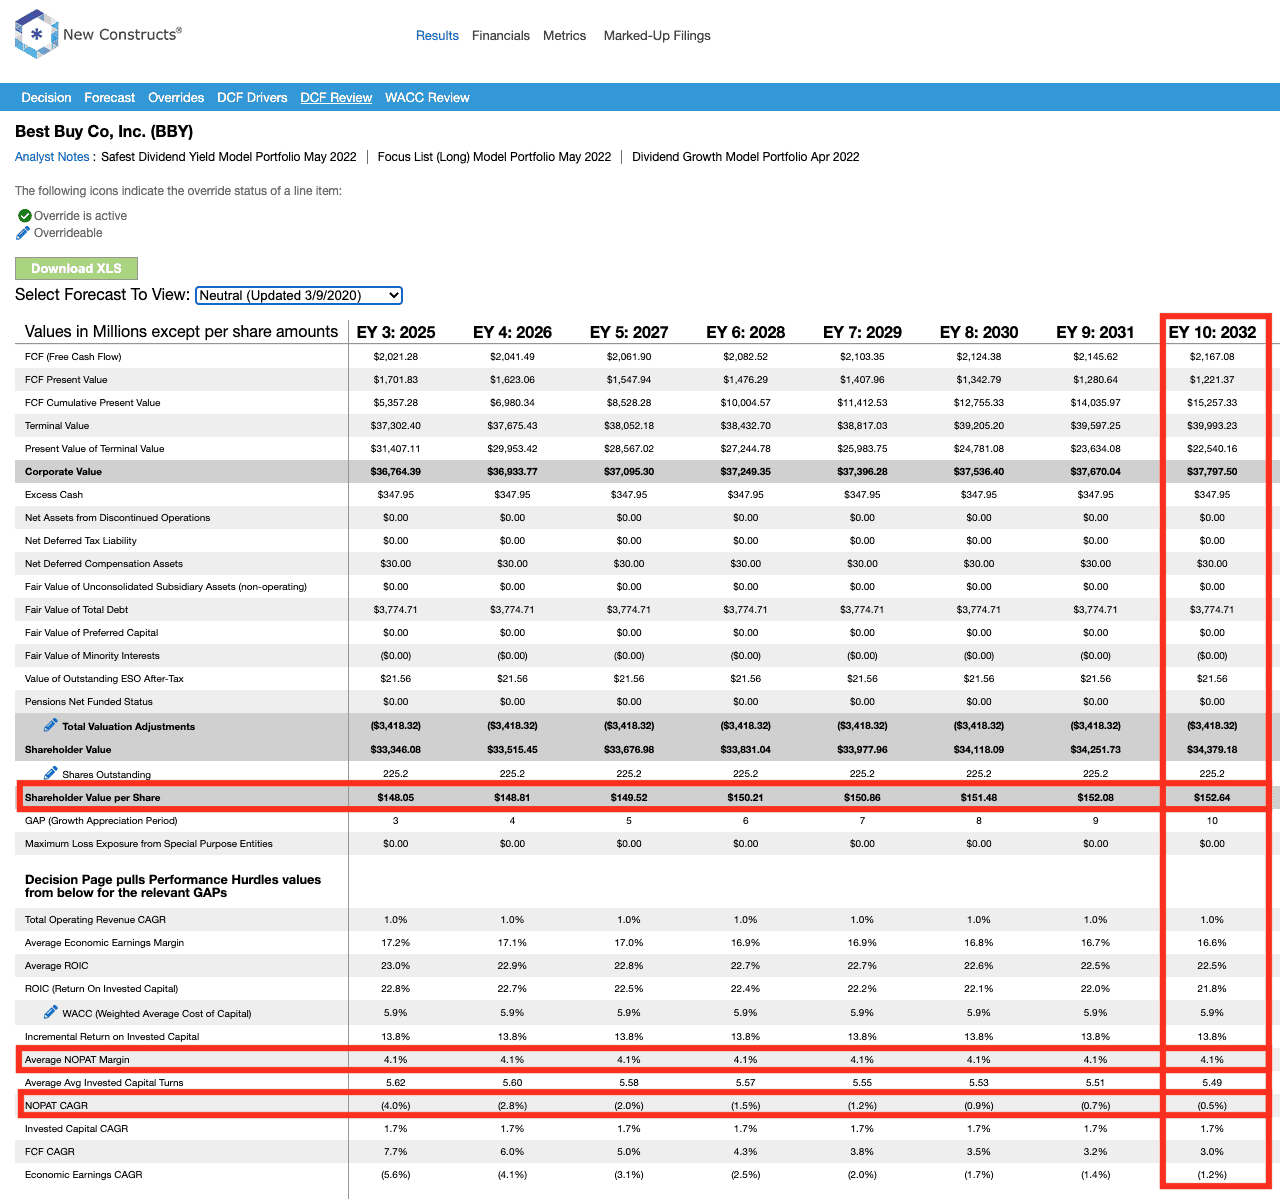This screenshot has width=1280, height=1199.
Task: Click the Incremental Return on Invested Capital label
Action: point(112,1037)
